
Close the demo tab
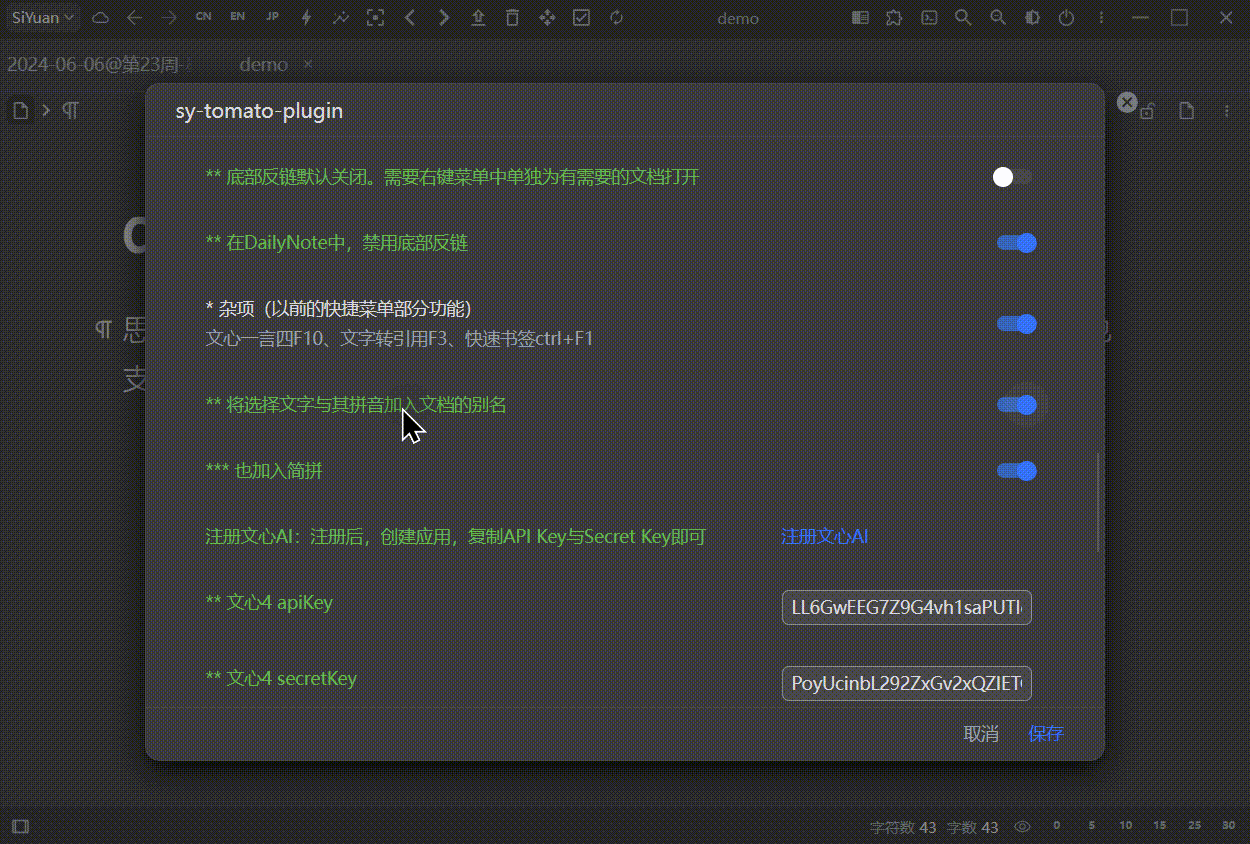click(x=308, y=65)
